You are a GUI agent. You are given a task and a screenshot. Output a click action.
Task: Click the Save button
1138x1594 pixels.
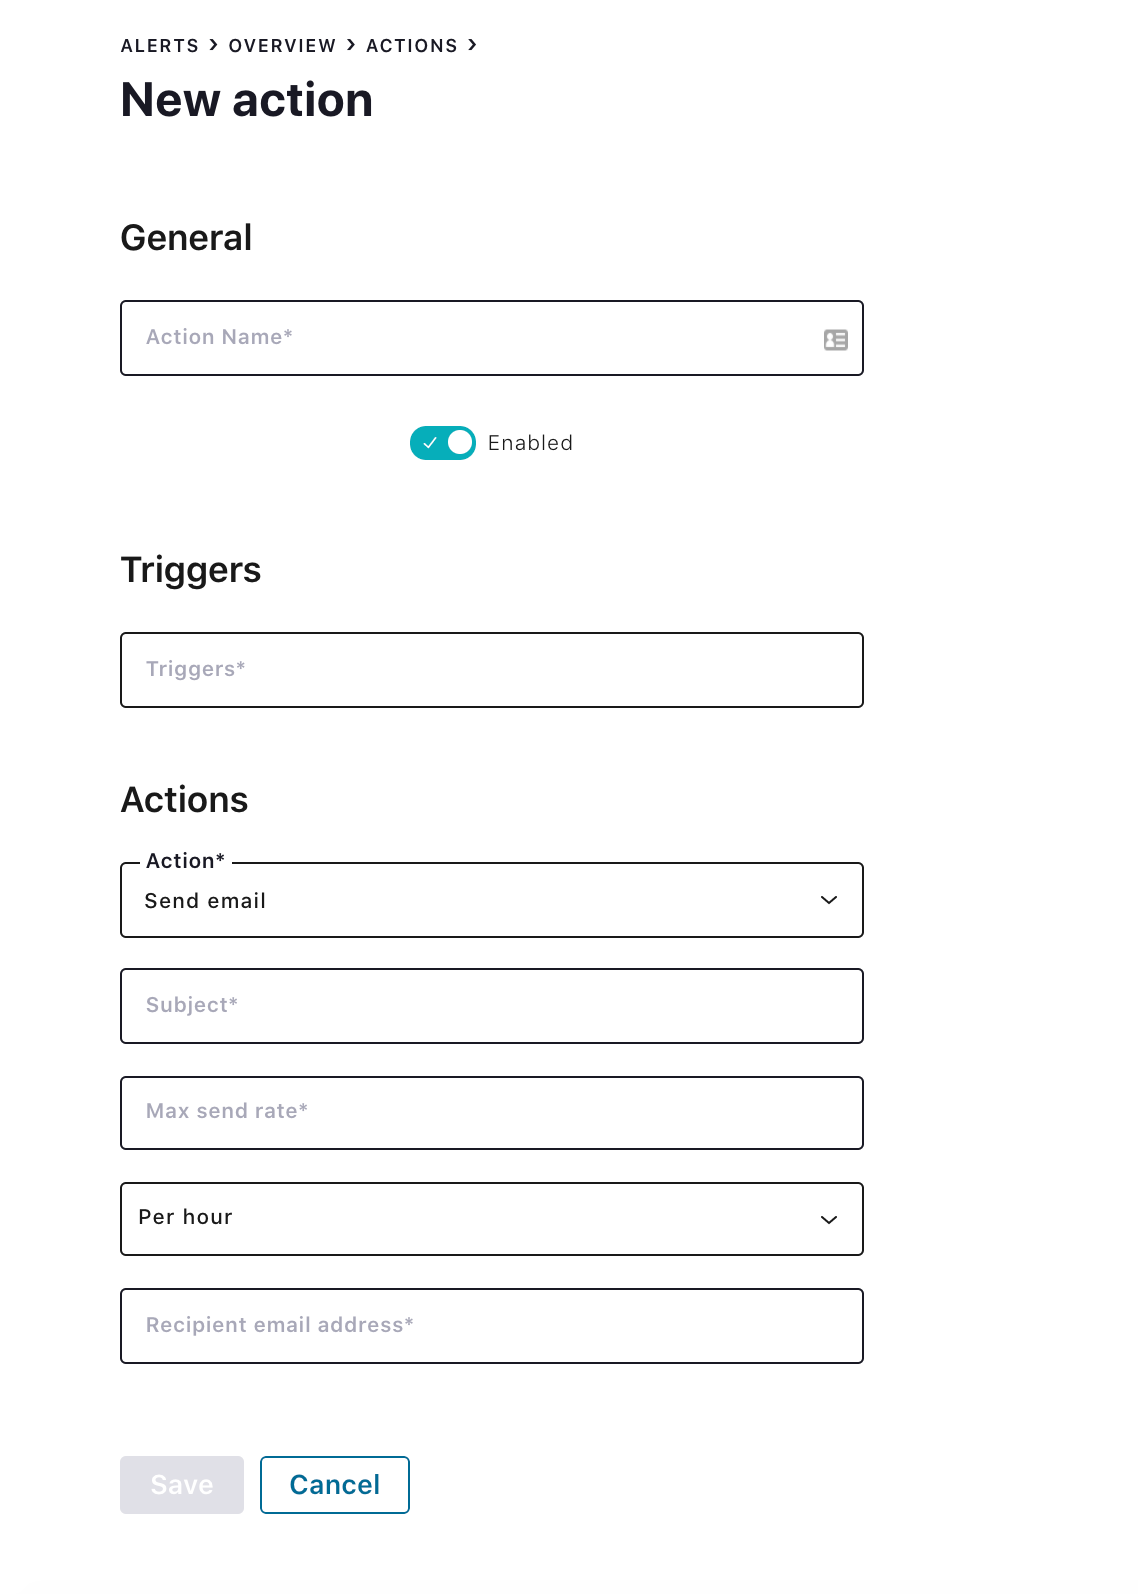click(182, 1485)
